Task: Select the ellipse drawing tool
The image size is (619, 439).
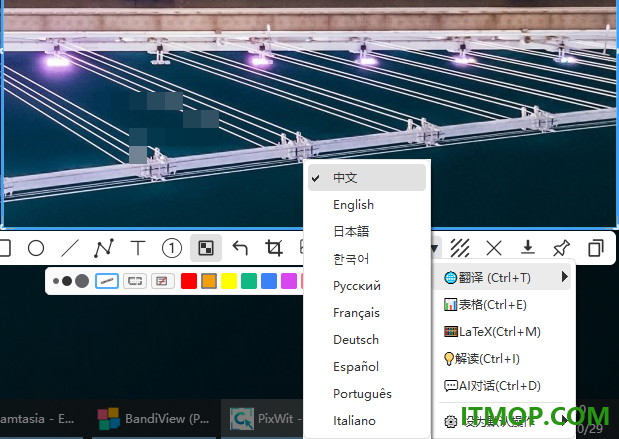Action: 36,248
